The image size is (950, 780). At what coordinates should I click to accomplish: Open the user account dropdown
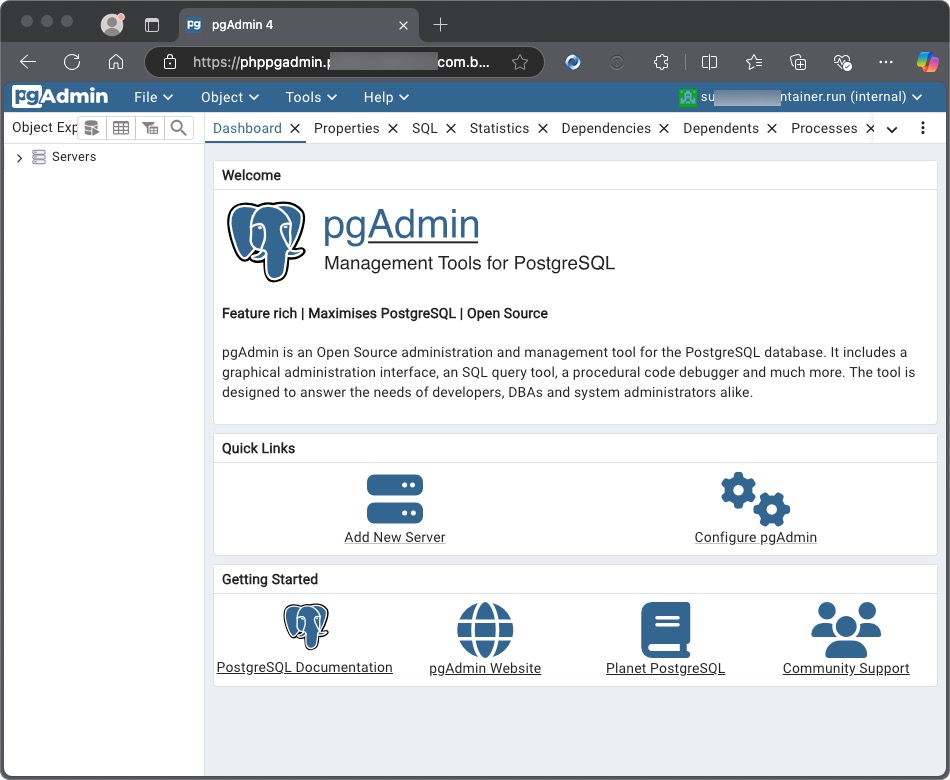pyautogui.click(x=800, y=97)
